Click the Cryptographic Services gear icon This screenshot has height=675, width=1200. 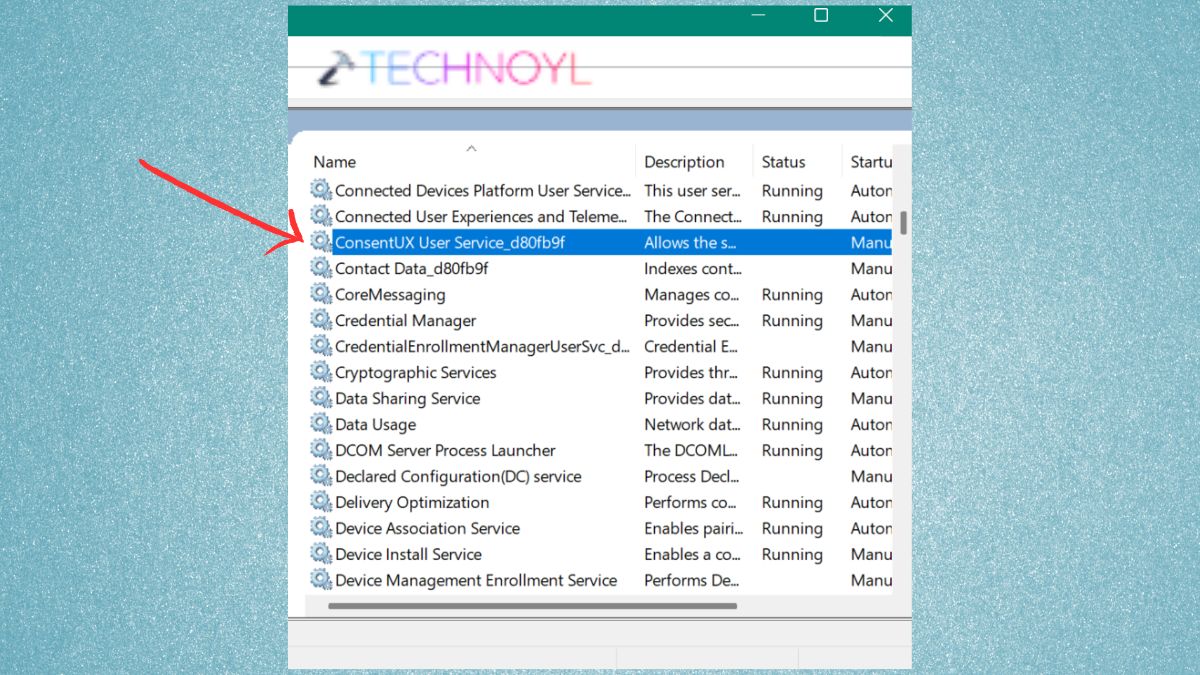321,372
